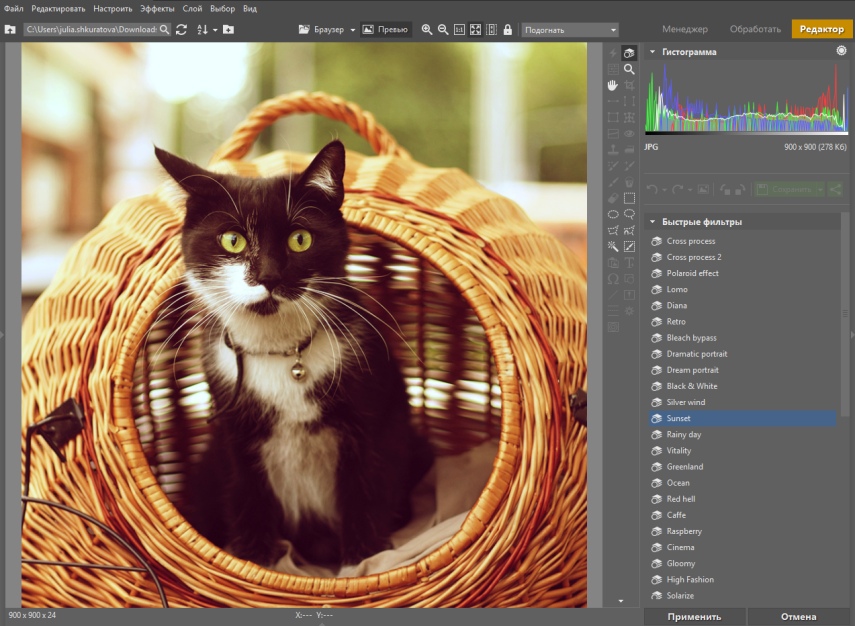Open the Выбор menu

coord(222,9)
